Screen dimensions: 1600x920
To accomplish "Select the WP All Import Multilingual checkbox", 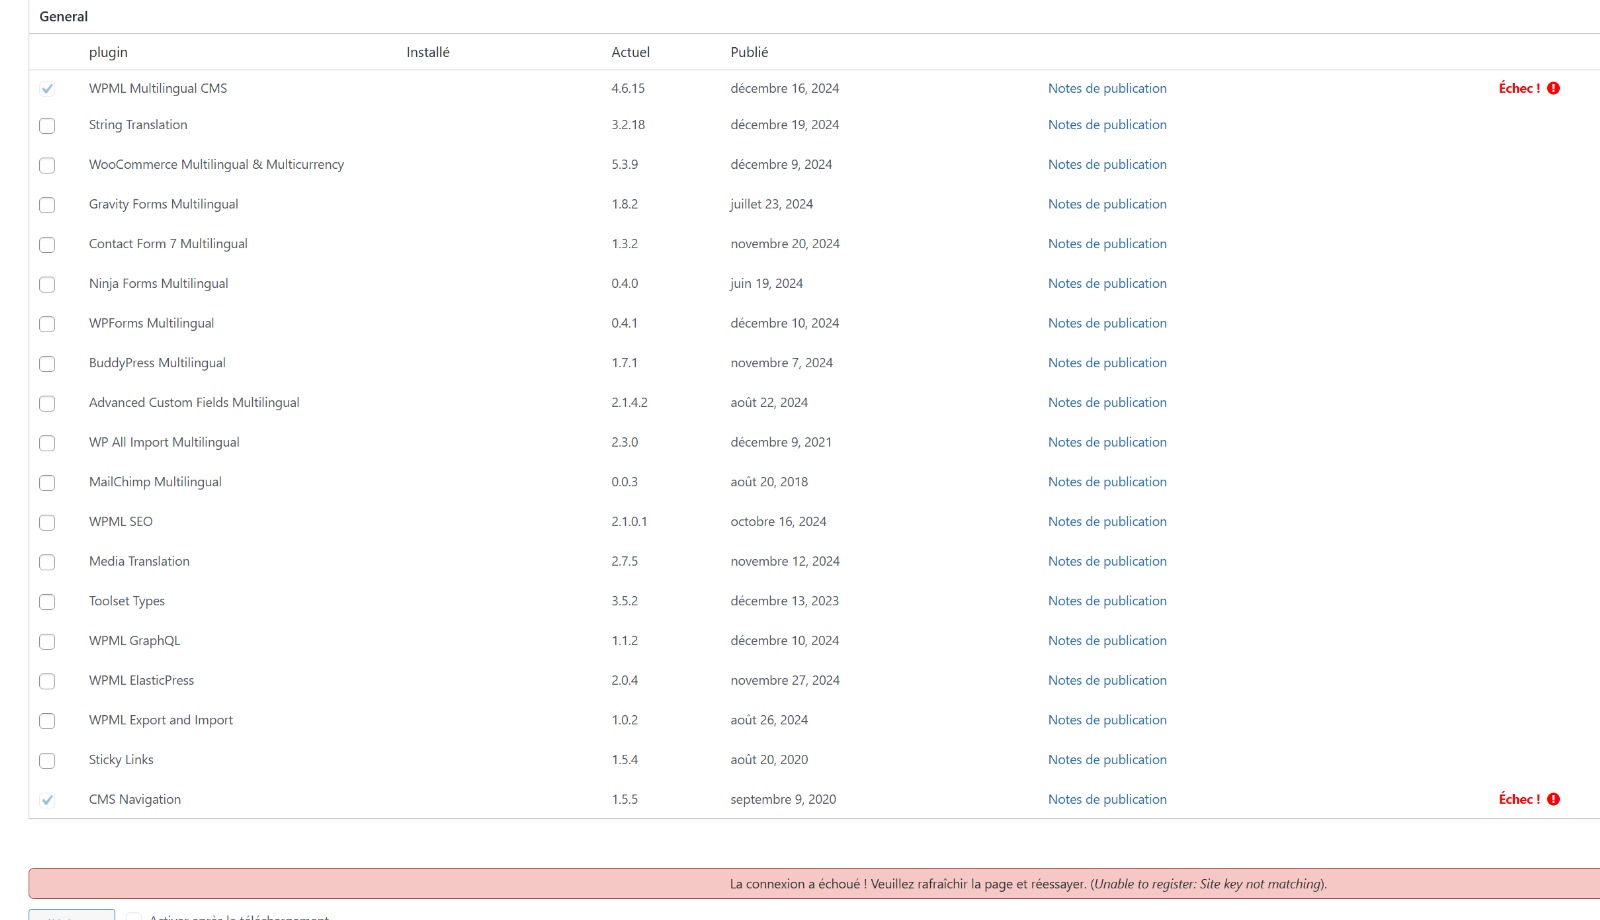I will pyautogui.click(x=47, y=443).
